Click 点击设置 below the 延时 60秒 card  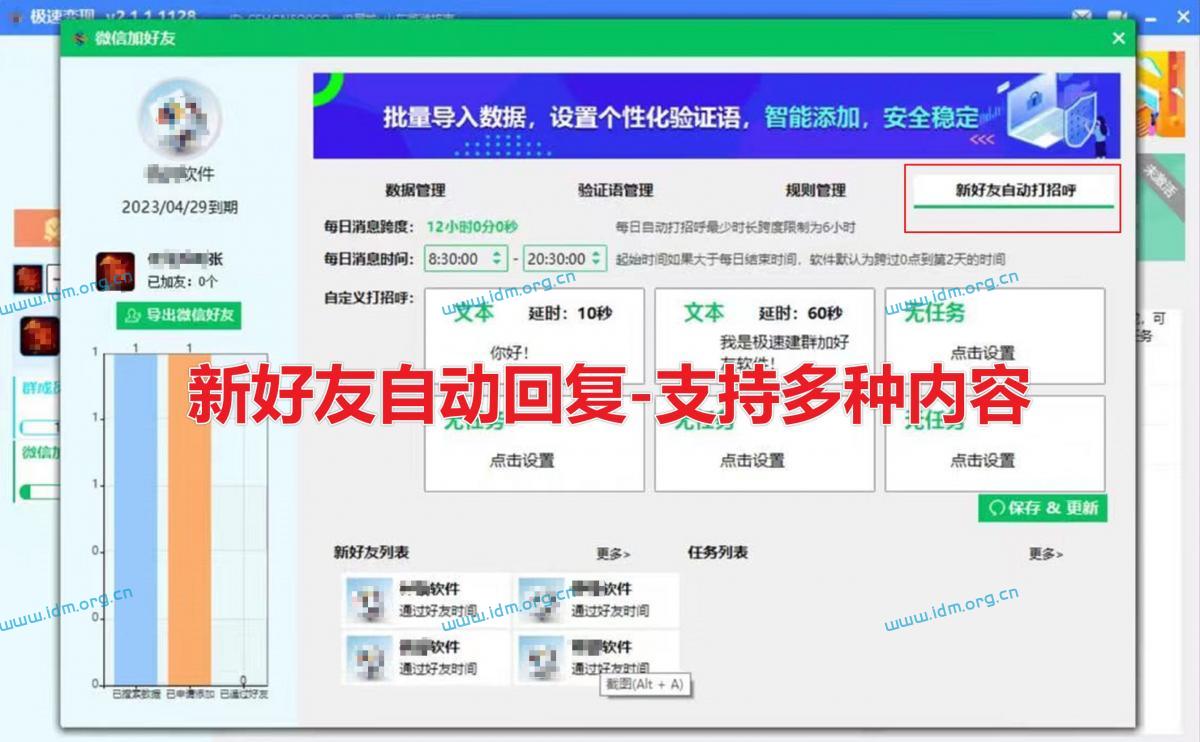pos(752,461)
